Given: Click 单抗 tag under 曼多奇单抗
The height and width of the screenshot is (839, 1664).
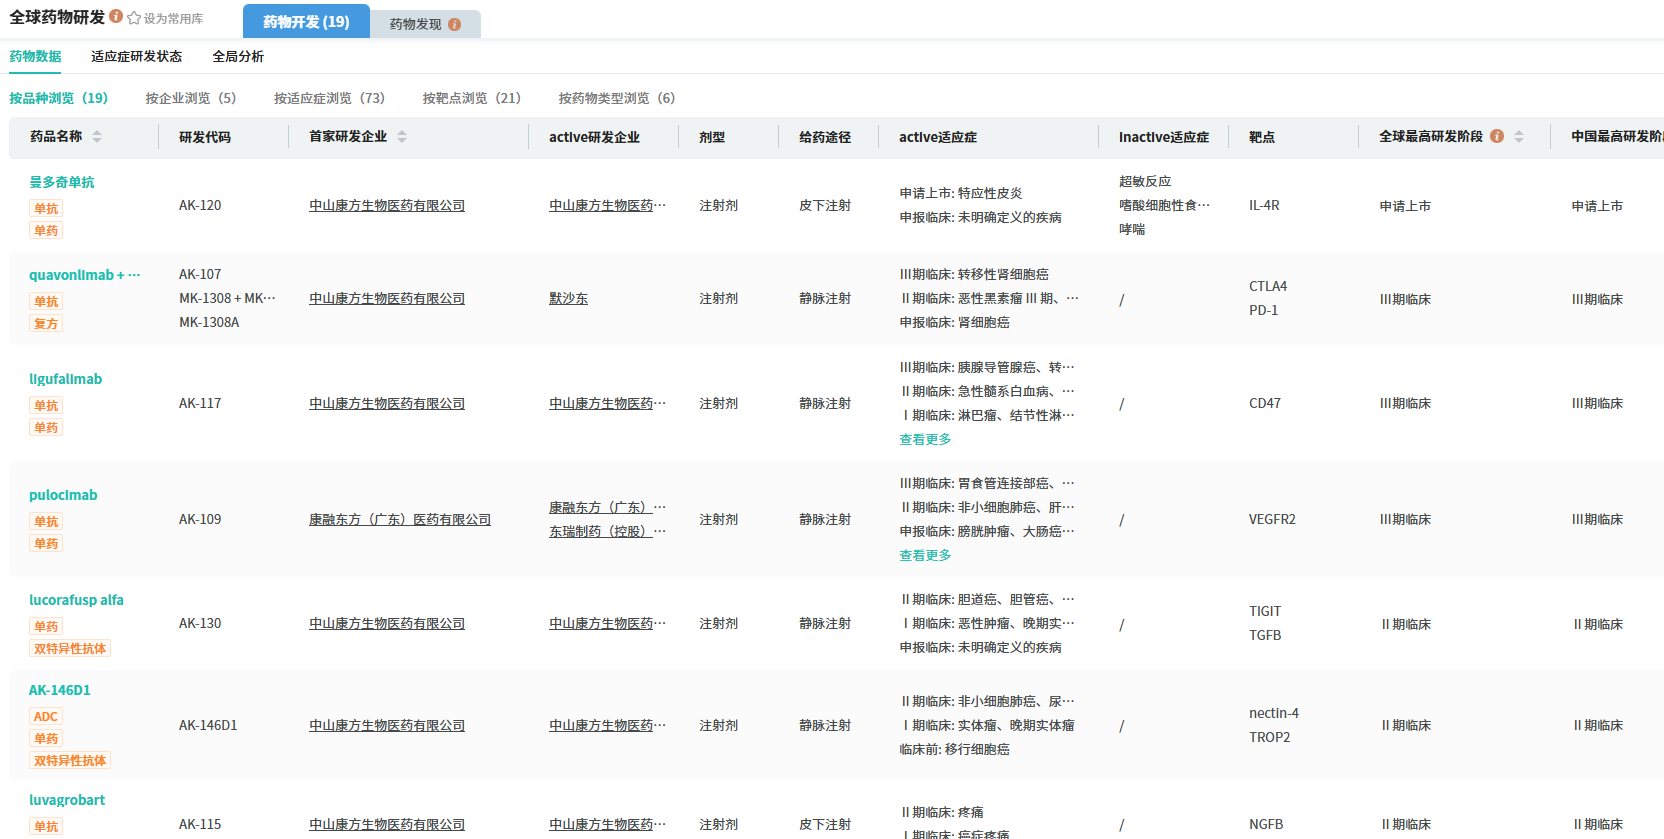Looking at the screenshot, I should [46, 208].
